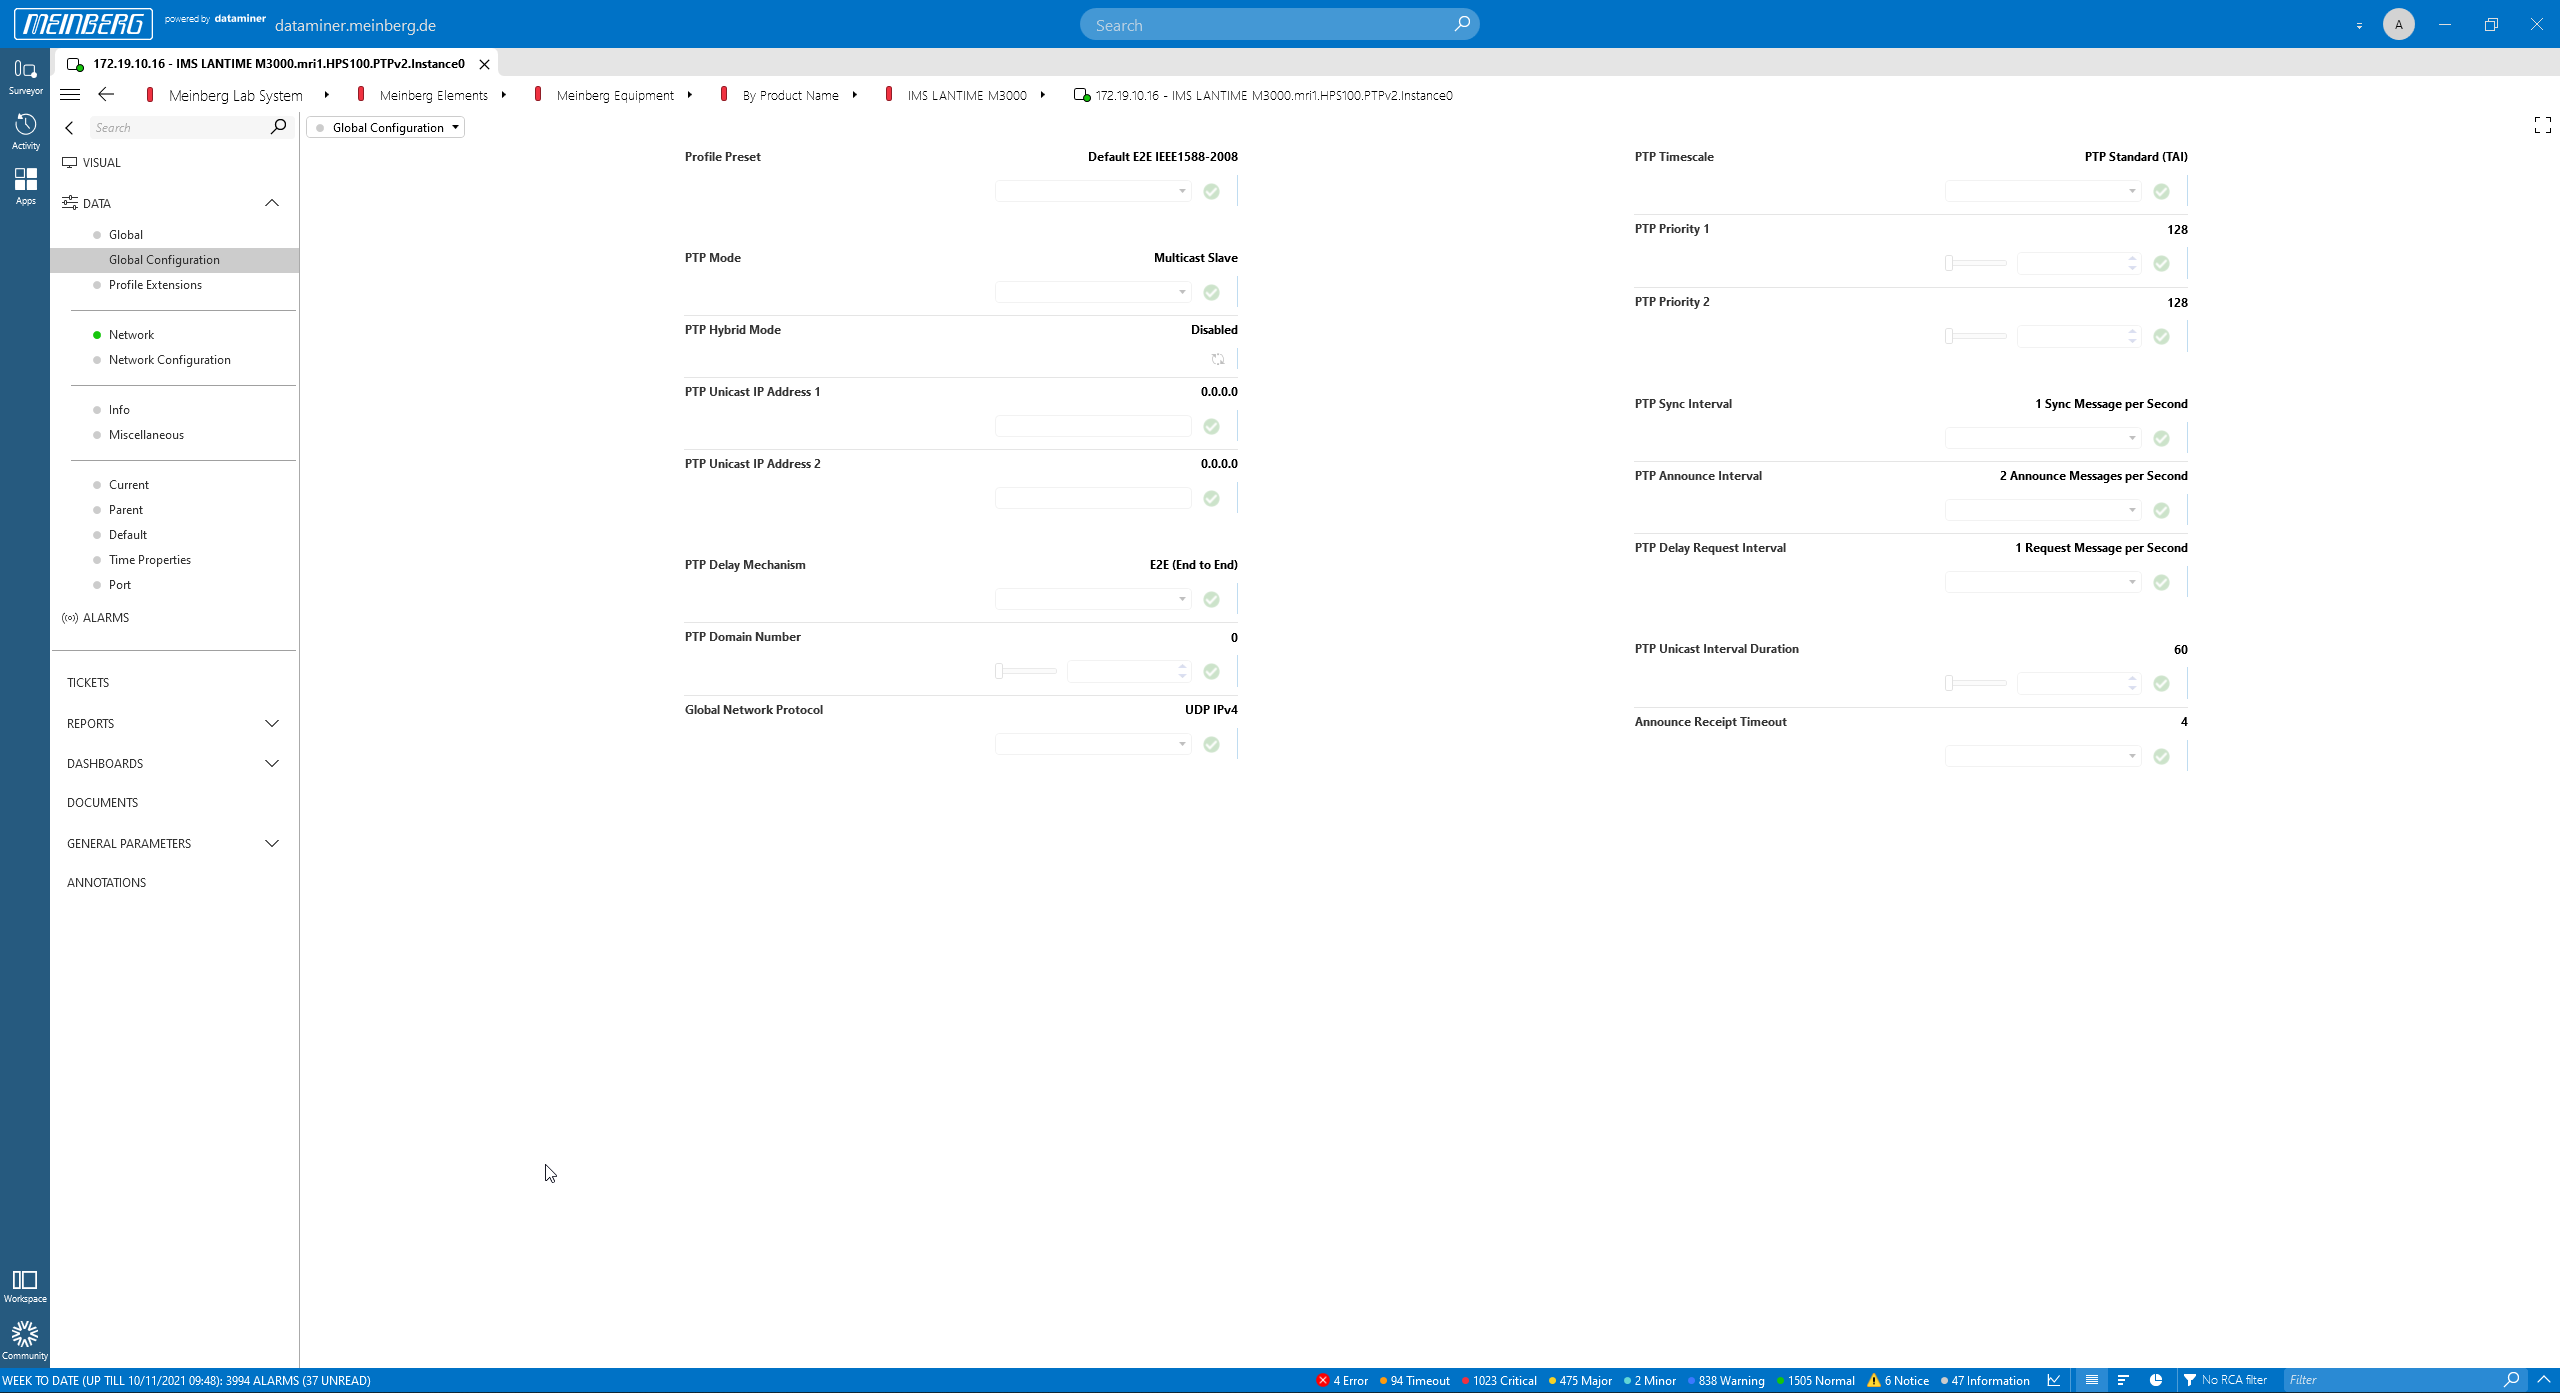Image resolution: width=2560 pixels, height=1393 pixels.
Task: Click the Meinberg logo
Action: click(x=83, y=24)
